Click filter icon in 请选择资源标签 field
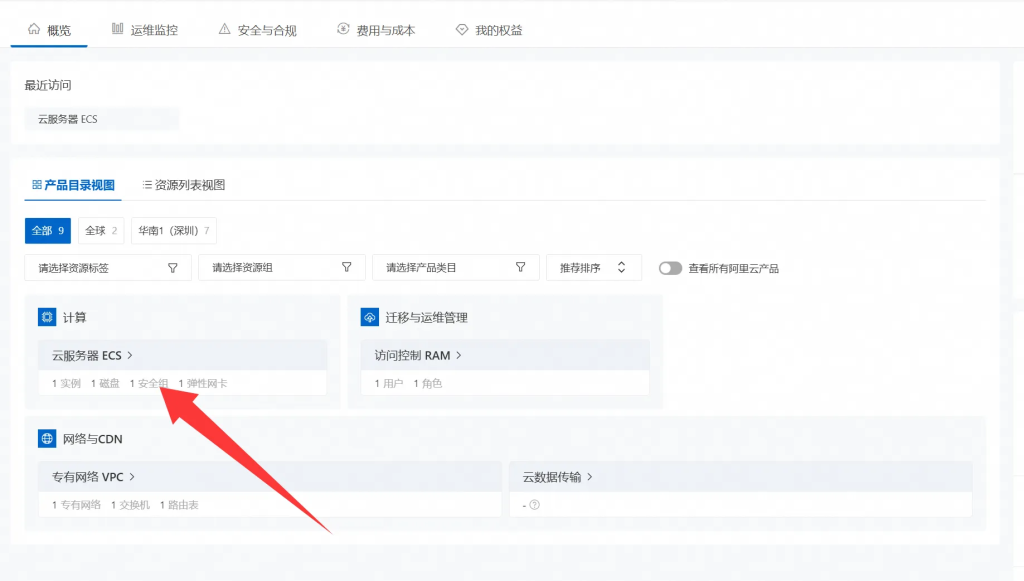 point(172,268)
